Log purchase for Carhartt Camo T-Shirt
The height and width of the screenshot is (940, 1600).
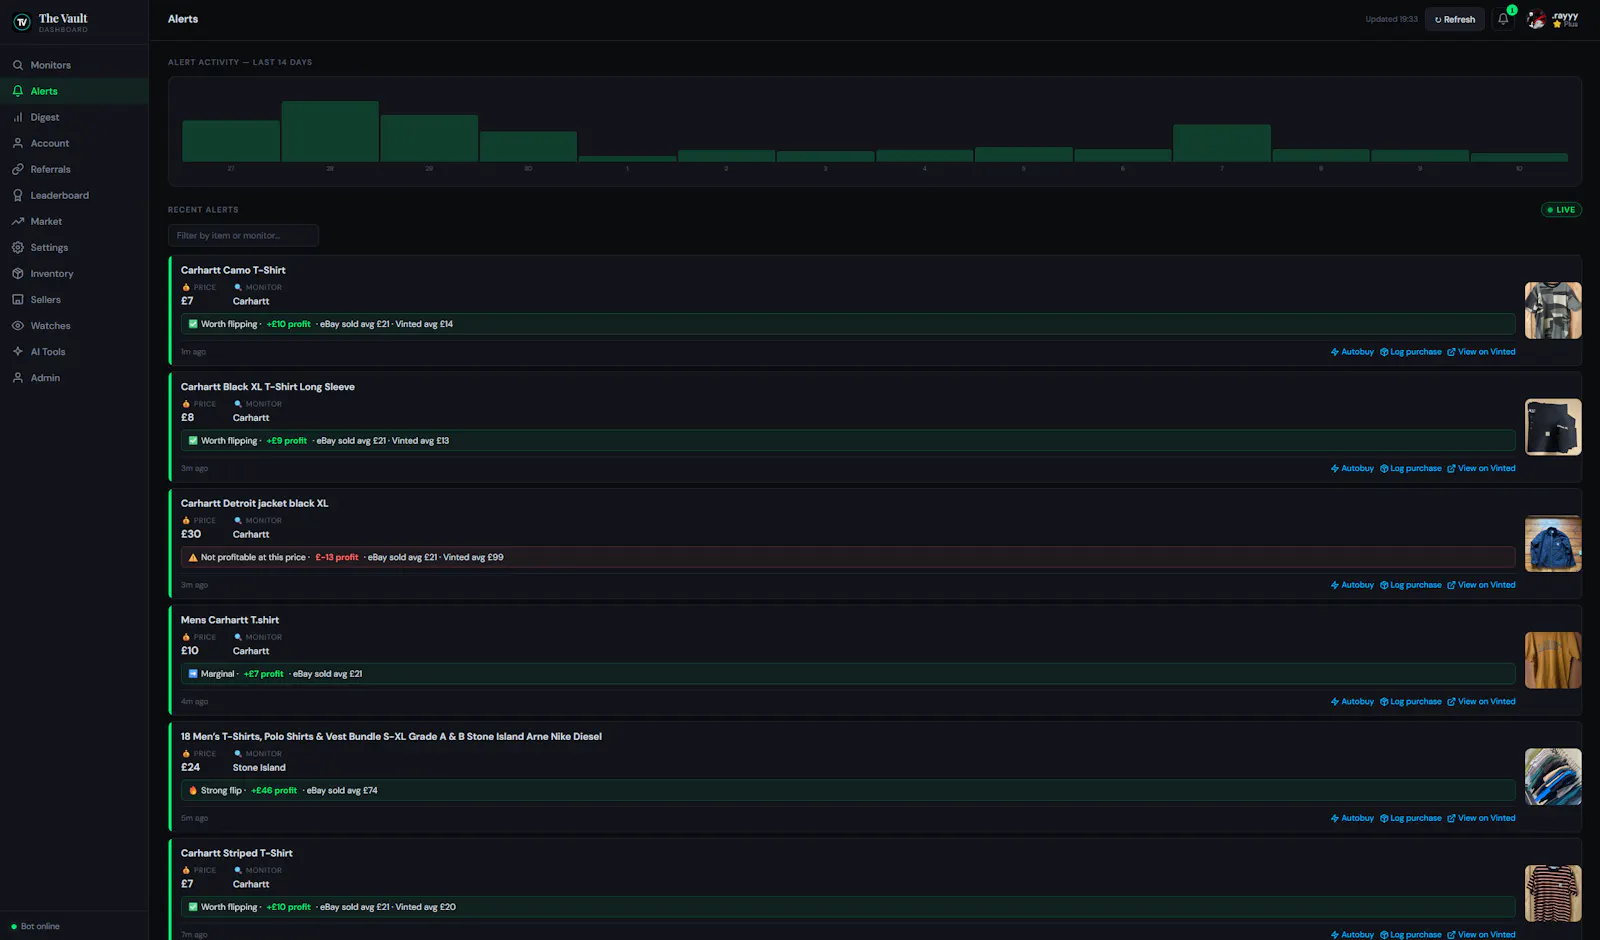1410,352
